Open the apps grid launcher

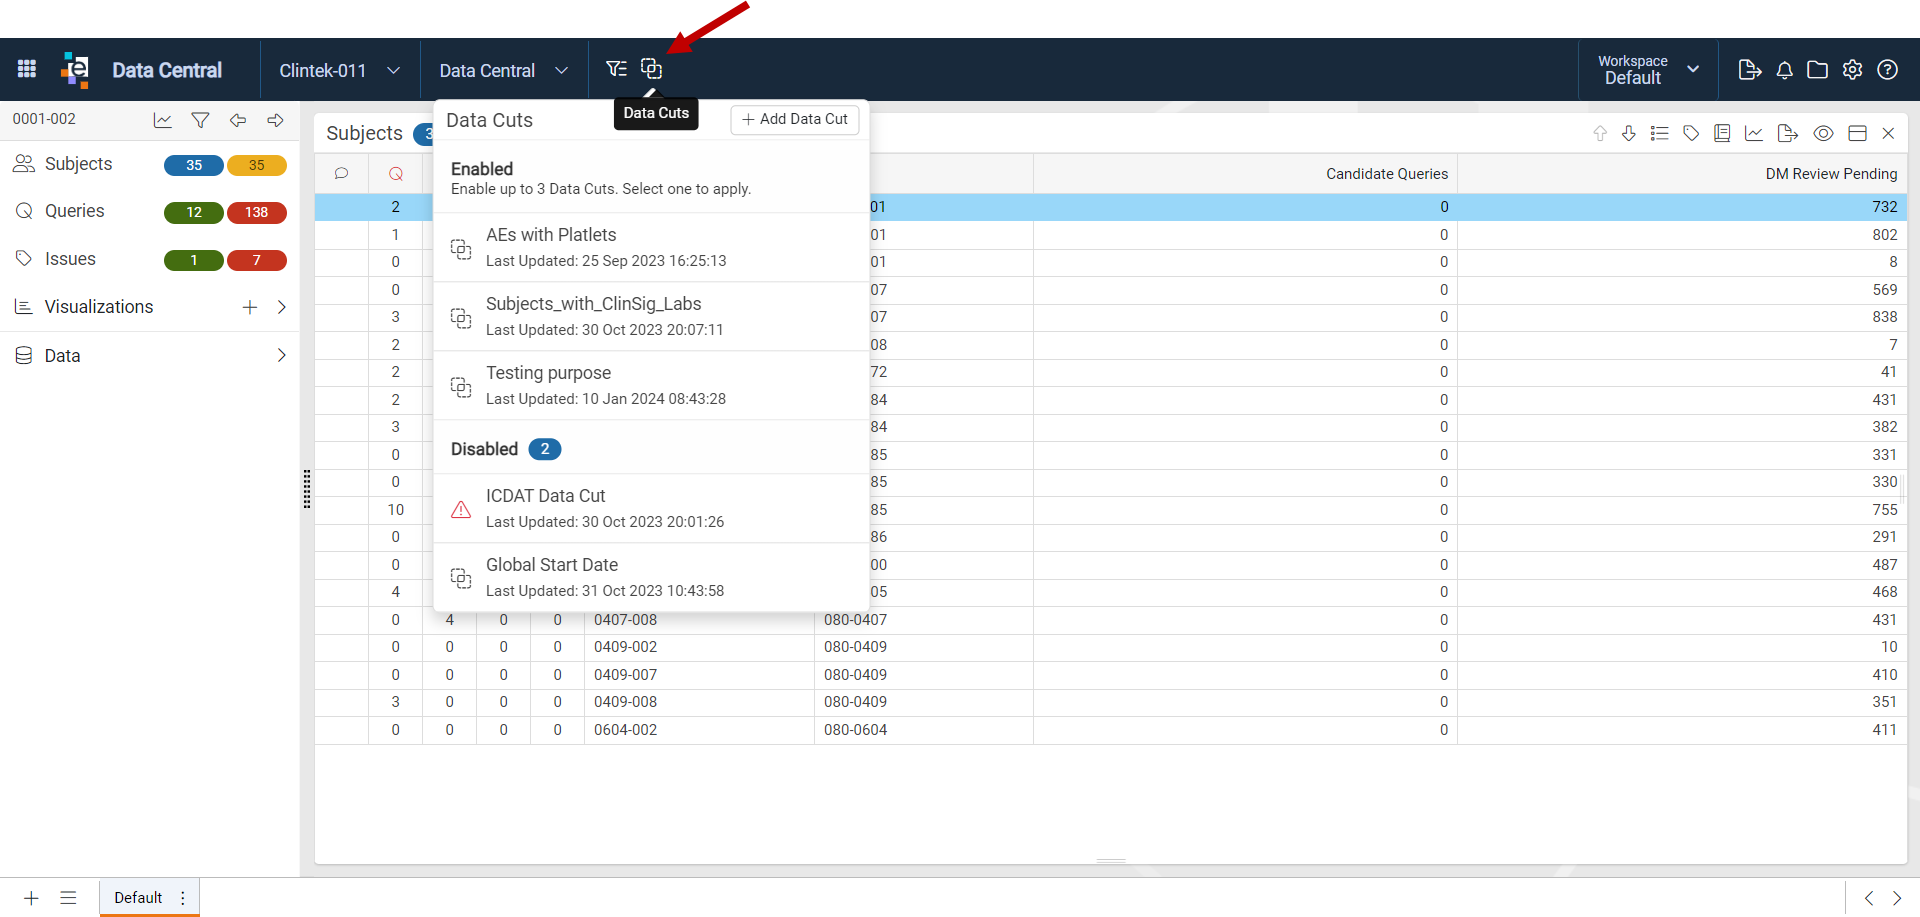coord(27,69)
